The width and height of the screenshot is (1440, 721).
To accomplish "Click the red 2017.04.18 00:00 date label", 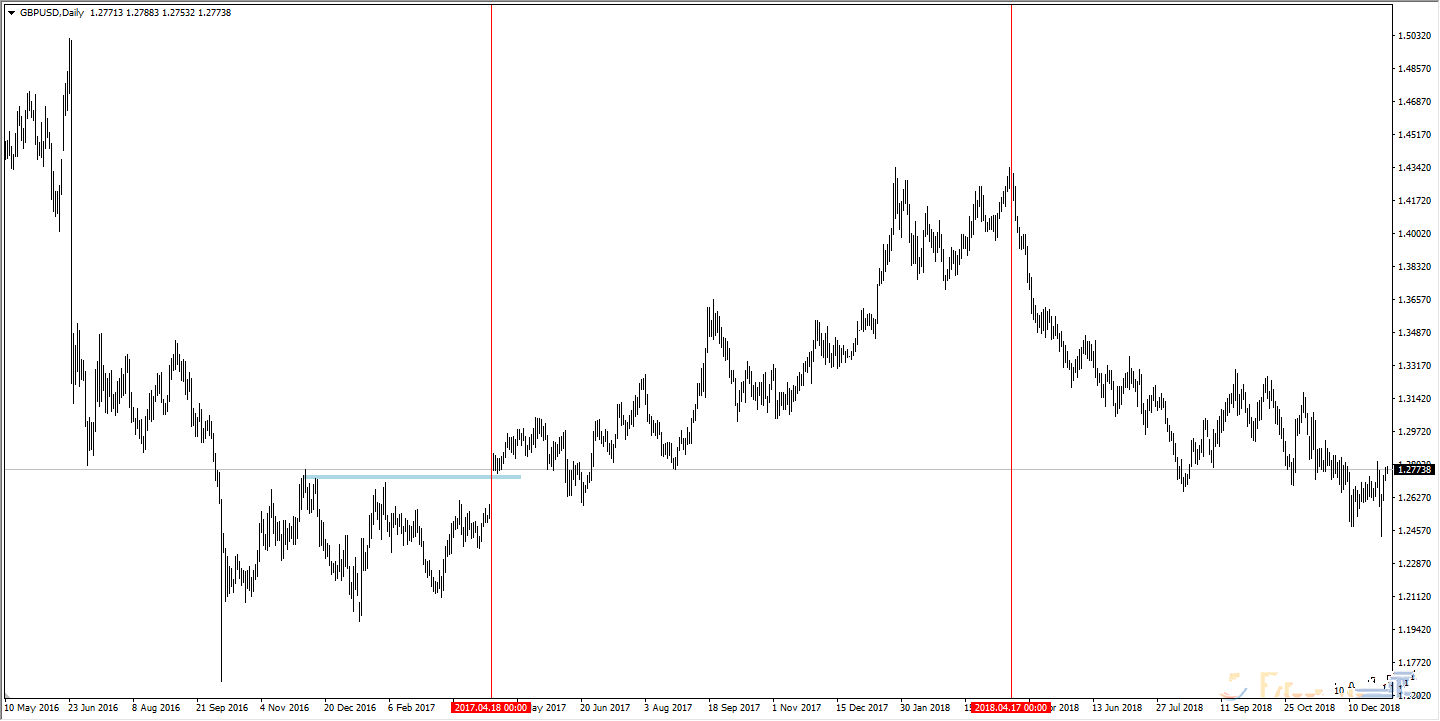I will click(490, 708).
